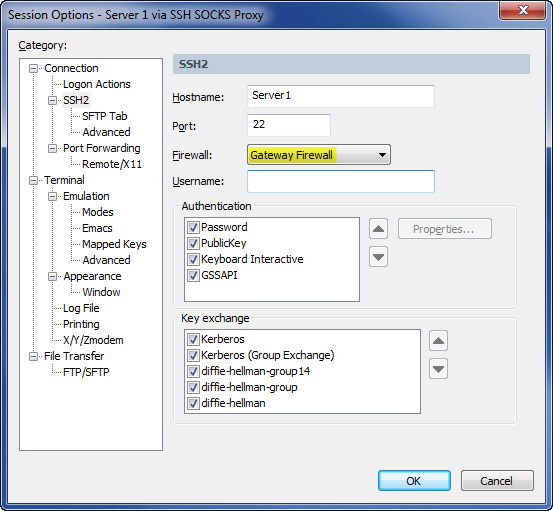
Task: Move authentication method up with arrow
Action: [x=378, y=229]
